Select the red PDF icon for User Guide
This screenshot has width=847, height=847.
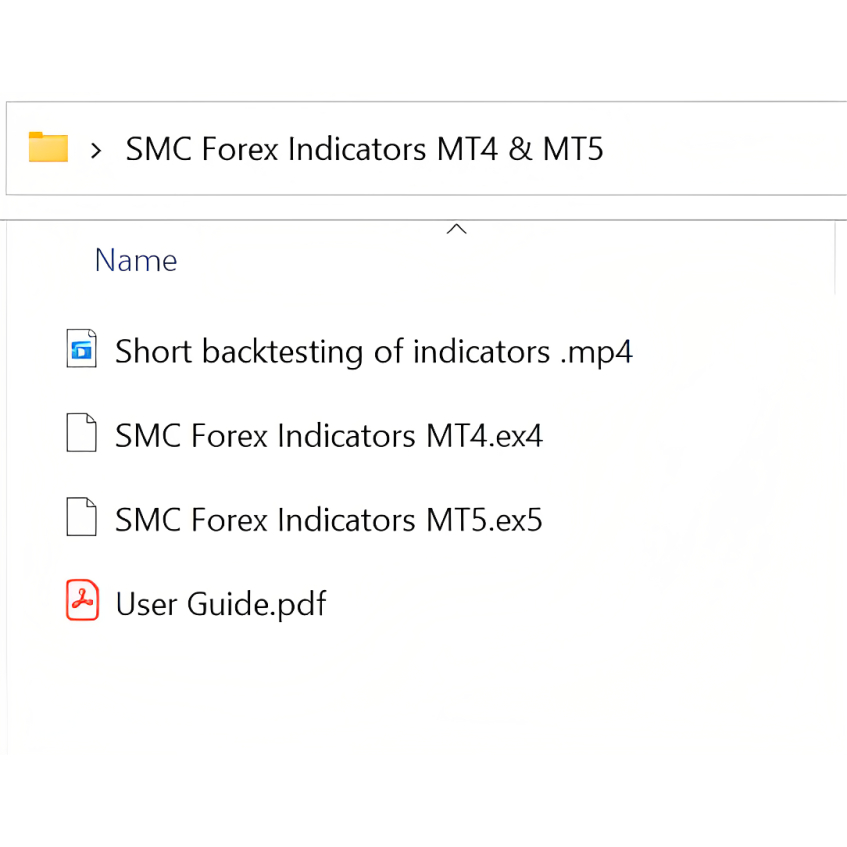click(82, 600)
